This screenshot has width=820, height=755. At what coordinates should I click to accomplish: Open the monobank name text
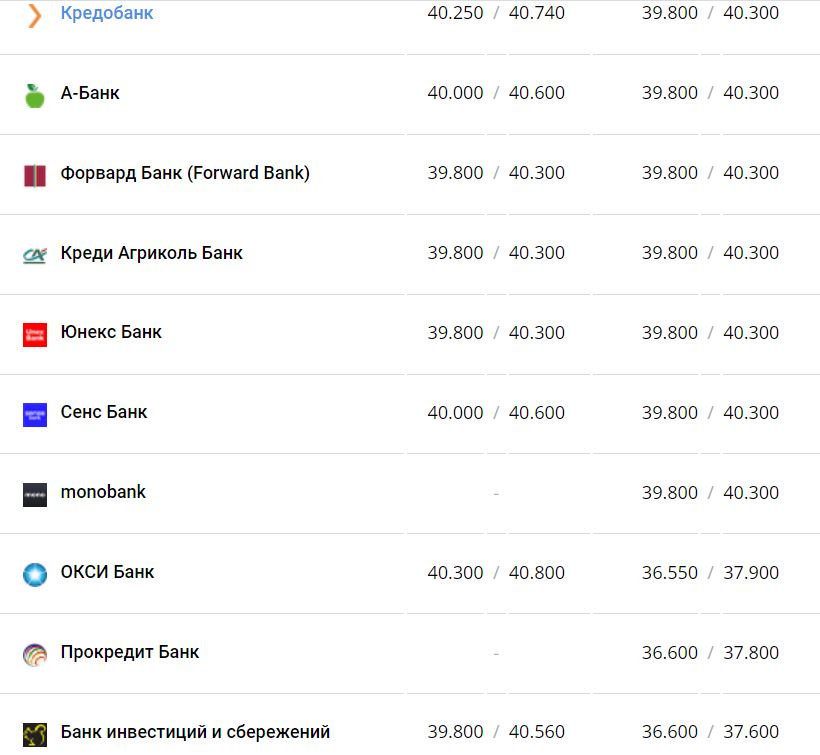[103, 492]
